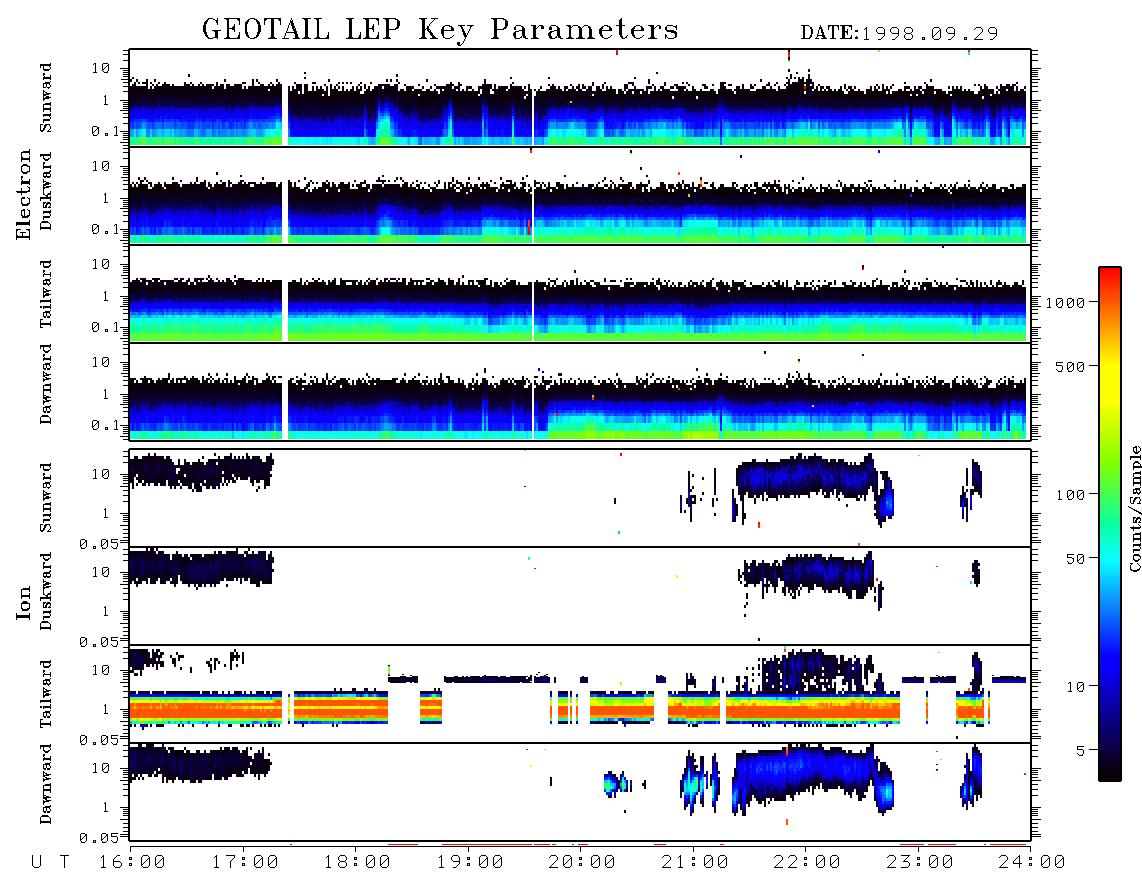Select the Electron 'Sunward' panel label
1142x880 pixels.
[x=46, y=98]
